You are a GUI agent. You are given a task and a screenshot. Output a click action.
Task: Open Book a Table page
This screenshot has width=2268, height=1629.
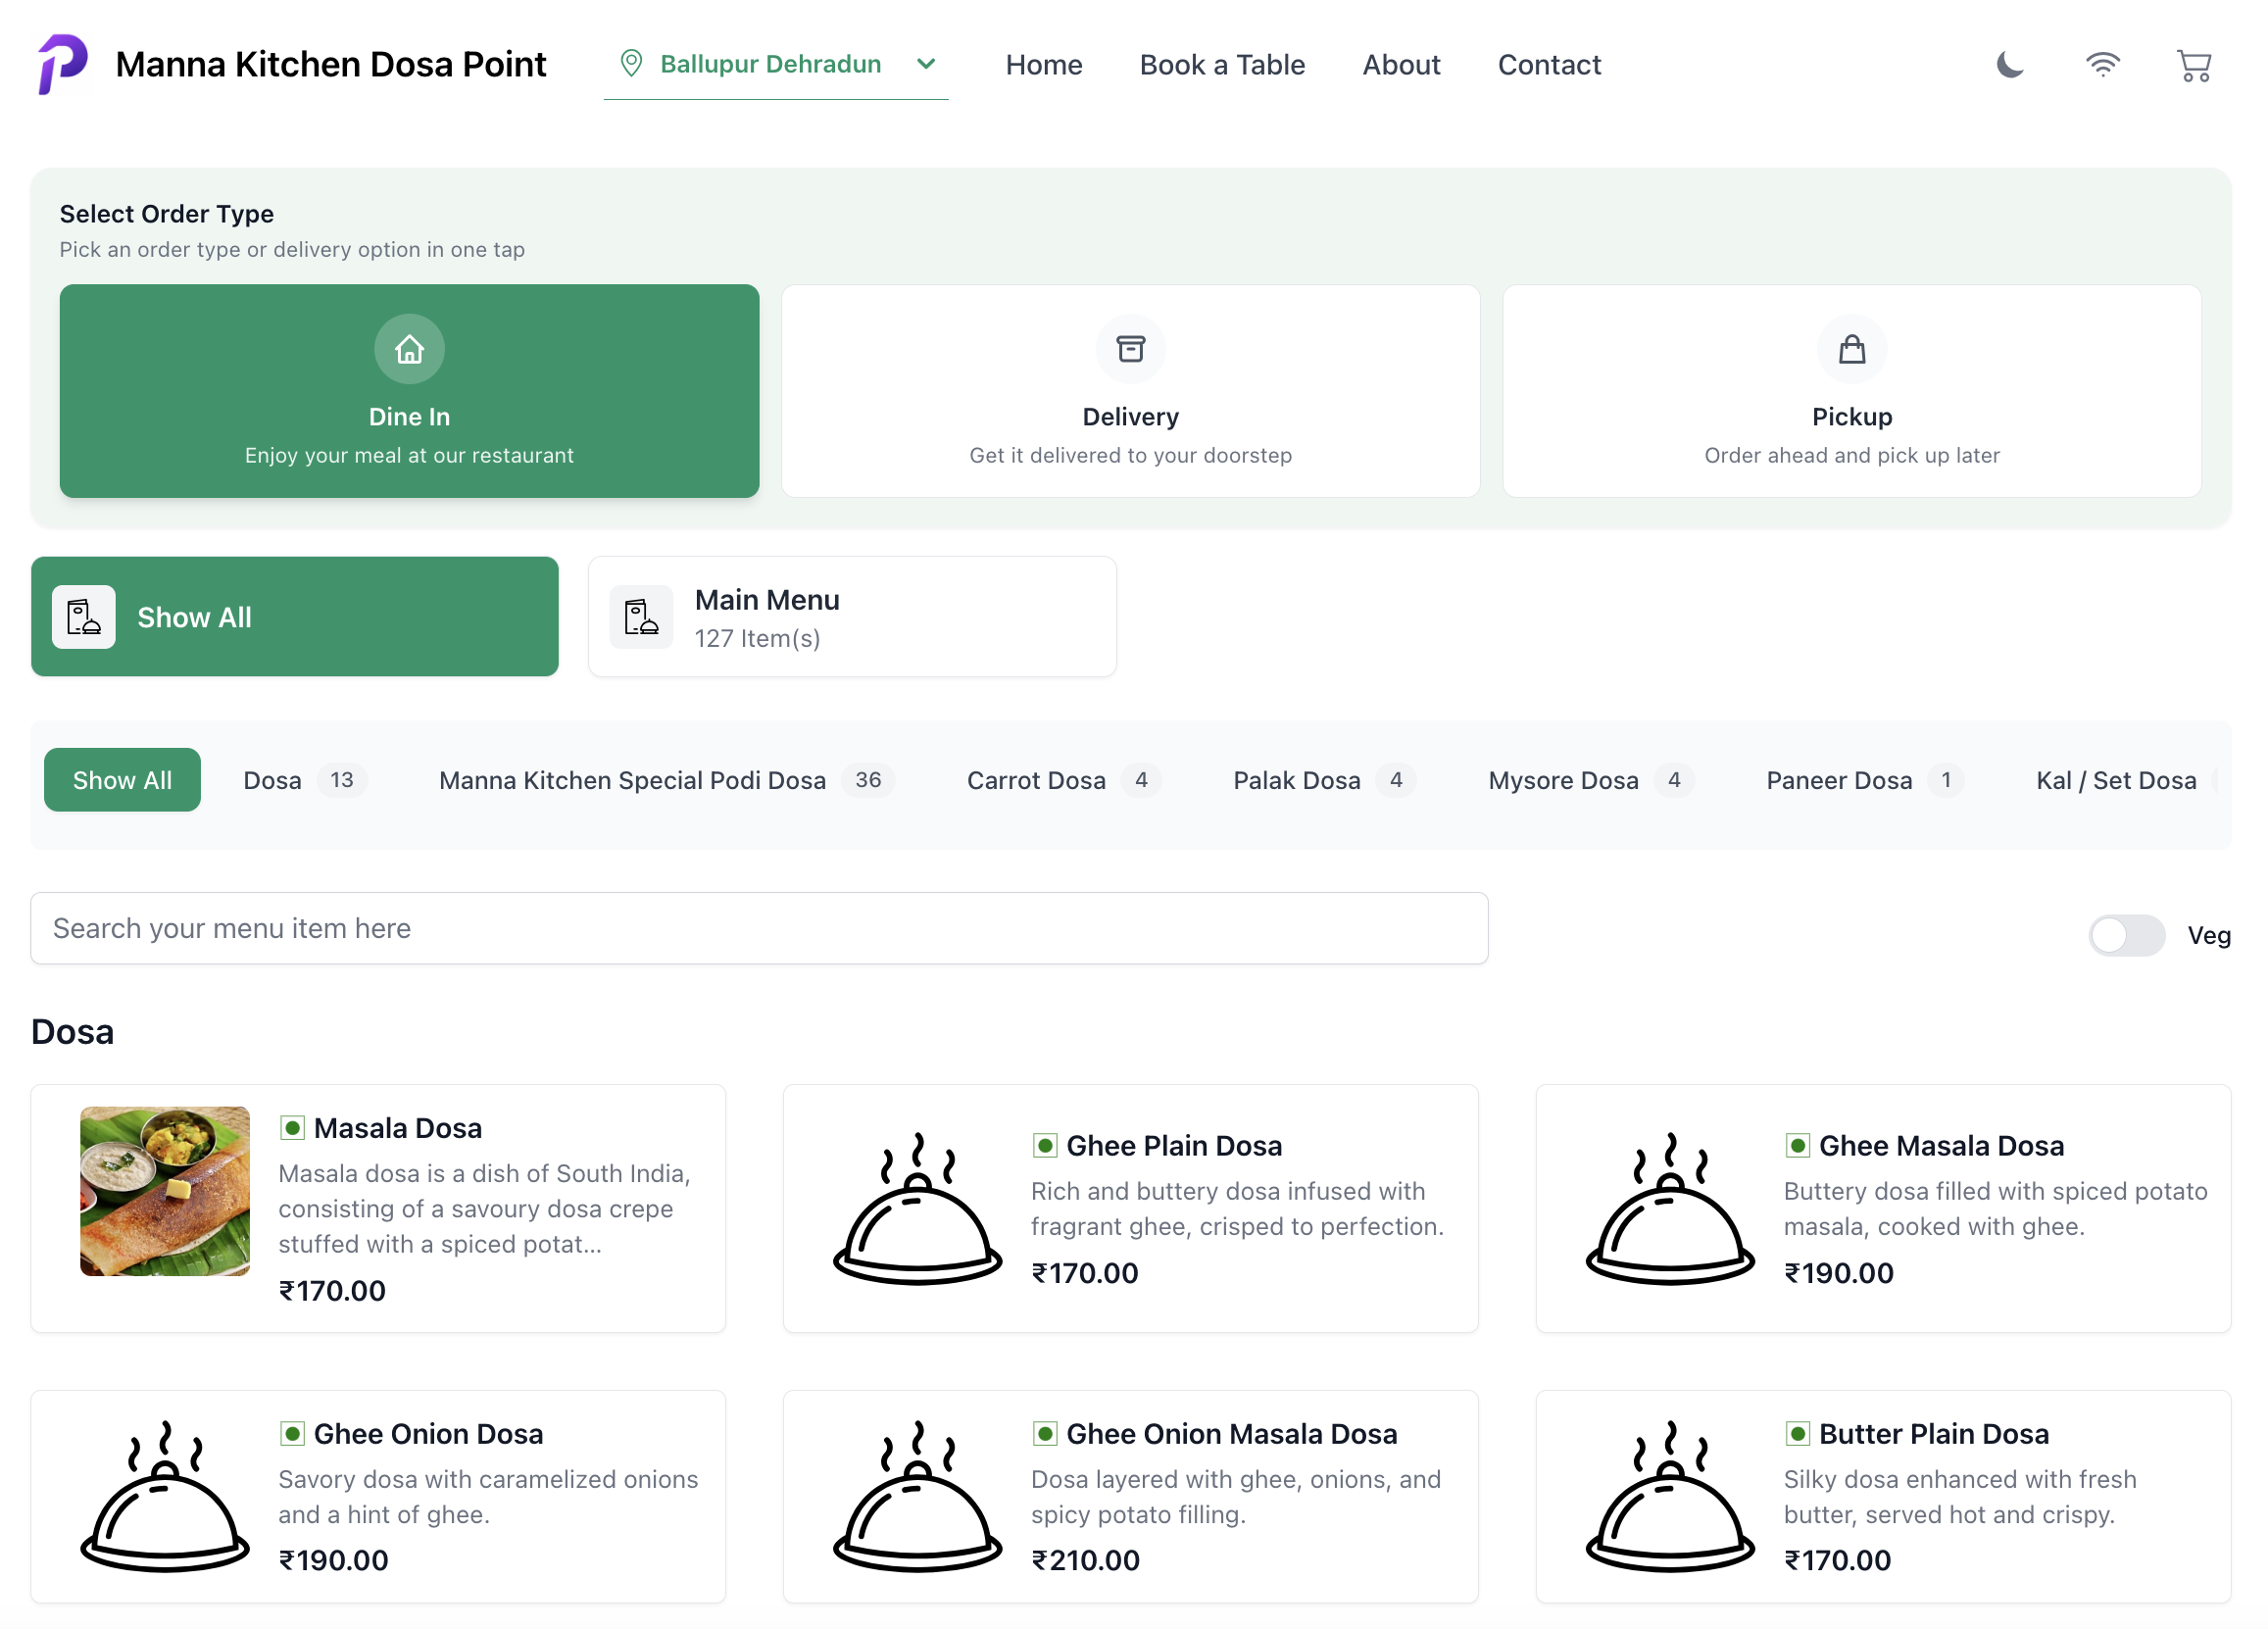(1222, 65)
